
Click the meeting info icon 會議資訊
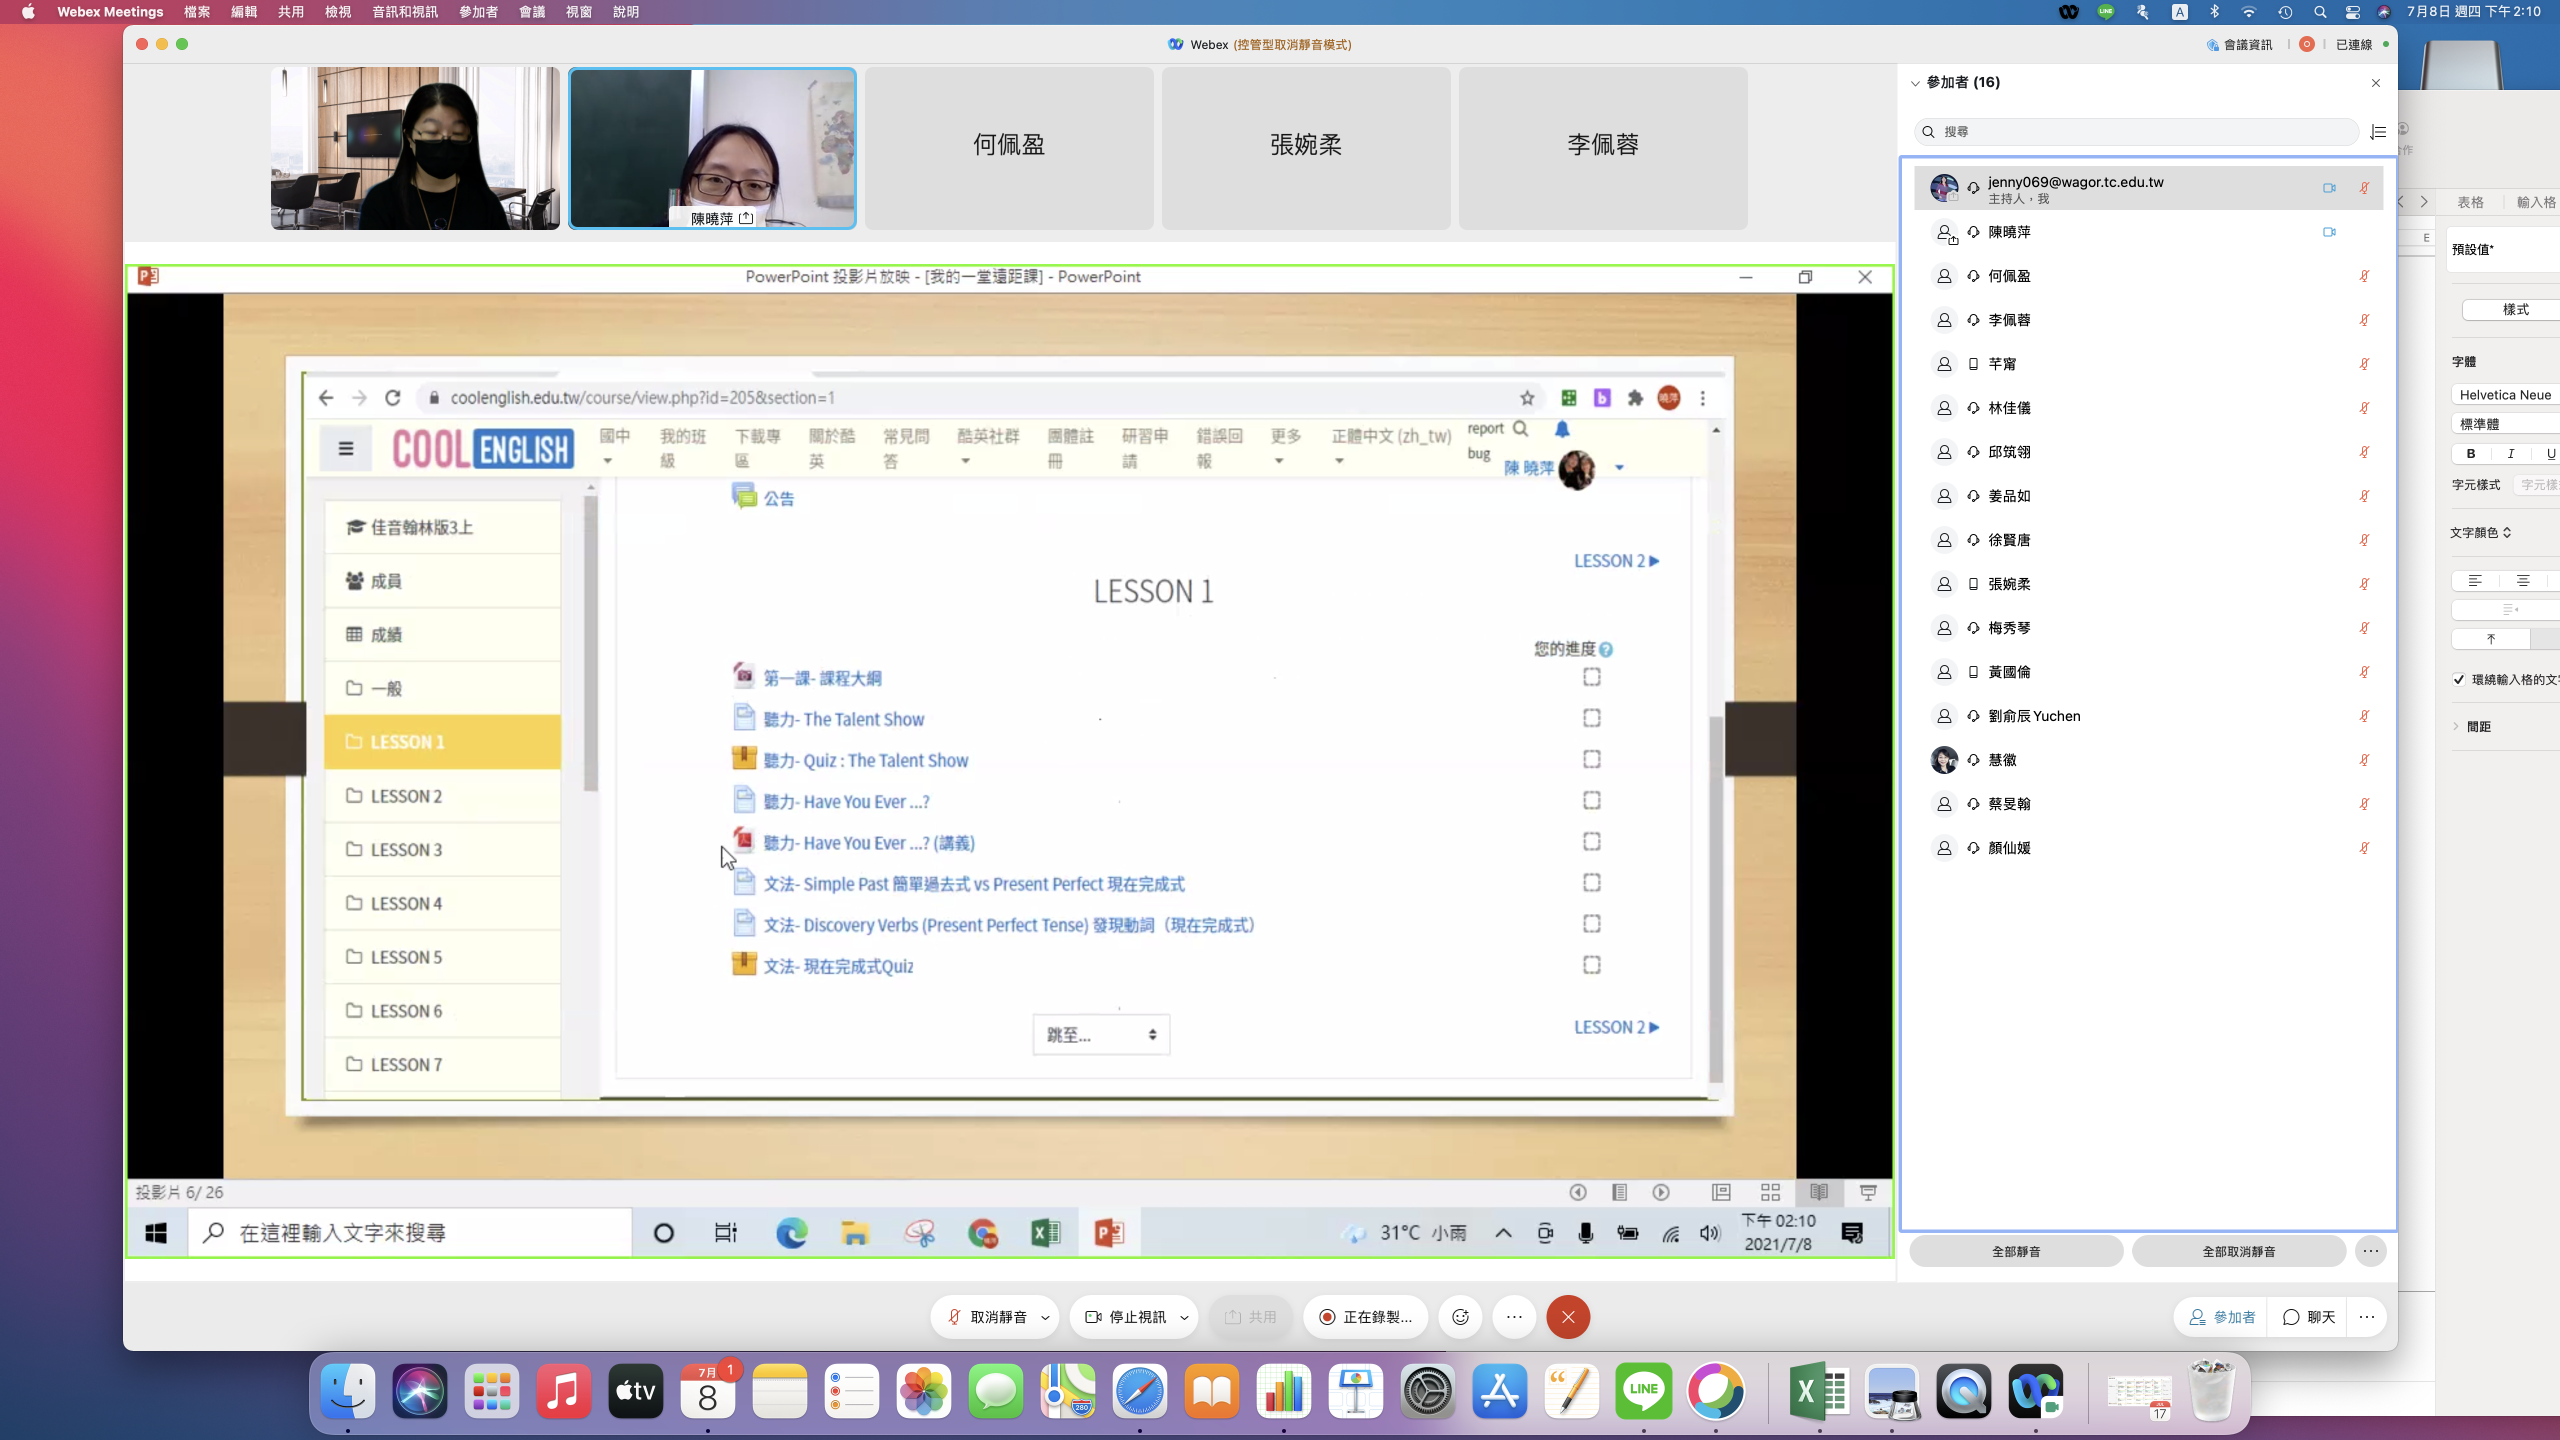(x=2239, y=44)
